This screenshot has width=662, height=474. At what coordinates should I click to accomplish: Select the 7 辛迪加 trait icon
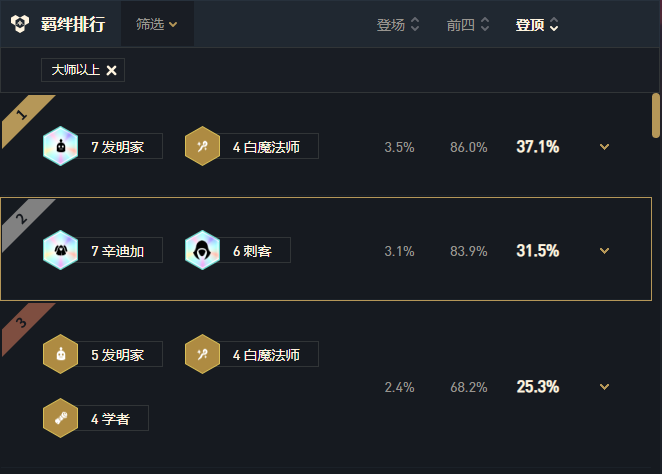click(60, 250)
